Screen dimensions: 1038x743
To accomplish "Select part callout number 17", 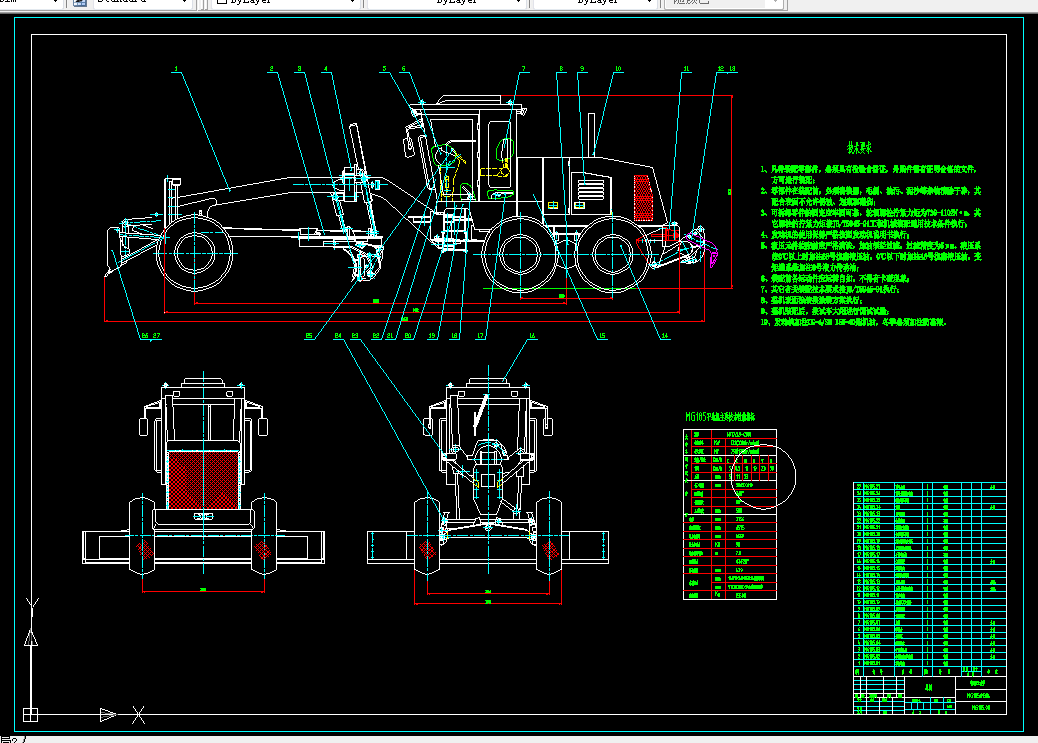I will tap(481, 336).
